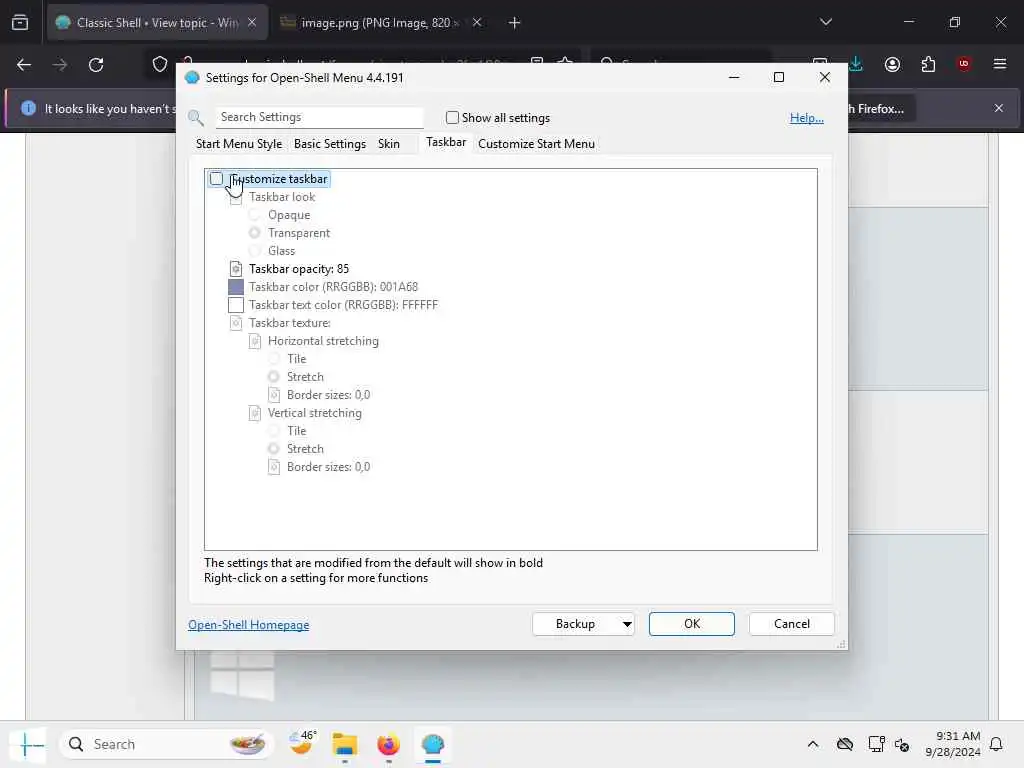Select the Taskbar look row
Image resolution: width=1024 pixels, height=768 pixels.
[x=281, y=197]
